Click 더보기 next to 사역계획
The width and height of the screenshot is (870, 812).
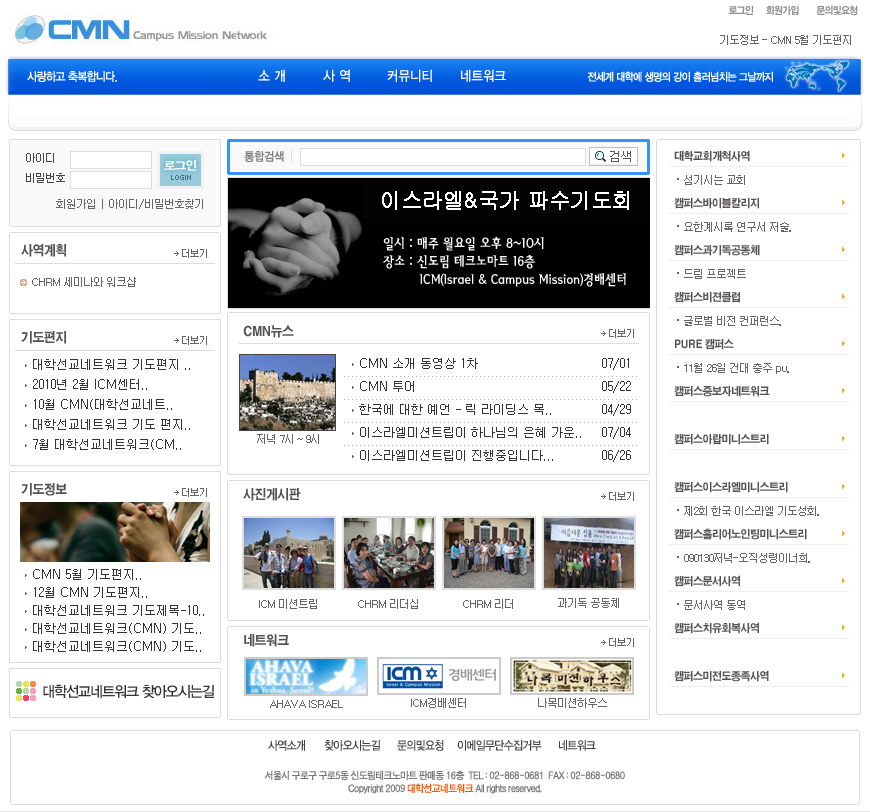pyautogui.click(x=191, y=253)
